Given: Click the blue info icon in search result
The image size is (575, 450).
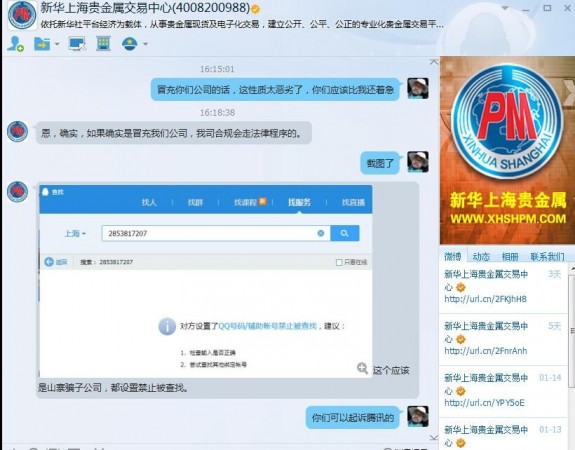Looking at the screenshot, I should (167, 326).
